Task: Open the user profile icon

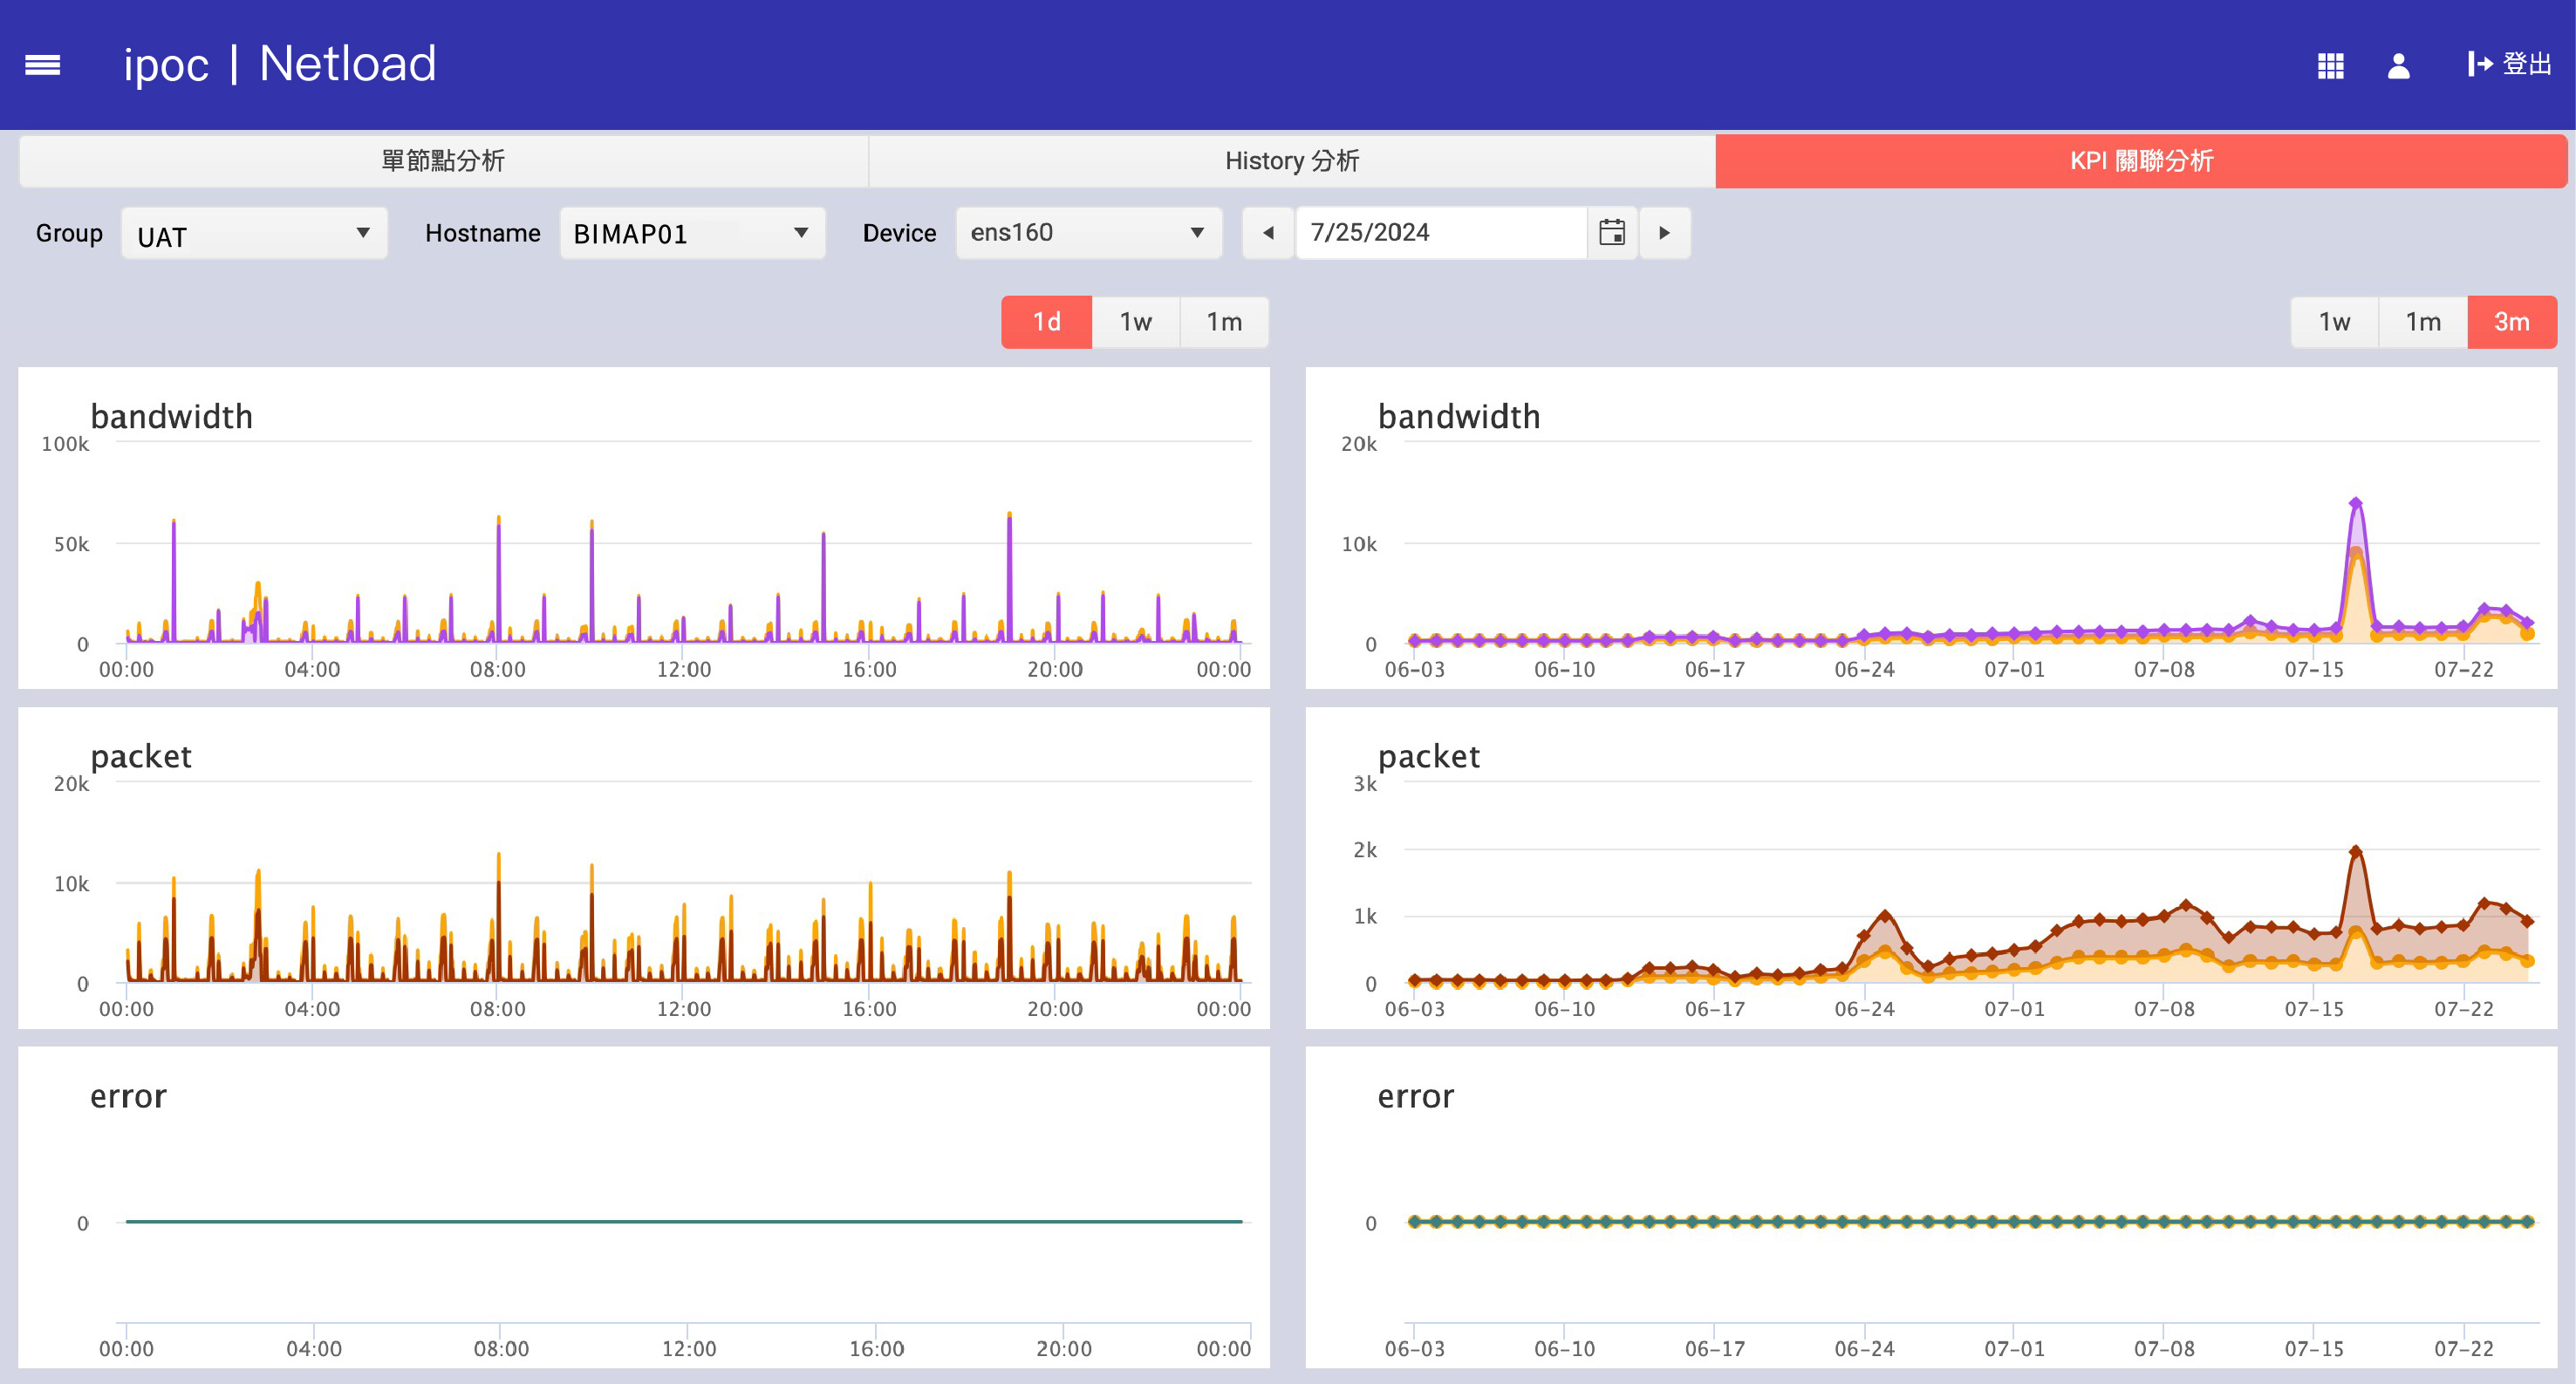Action: [x=2398, y=66]
